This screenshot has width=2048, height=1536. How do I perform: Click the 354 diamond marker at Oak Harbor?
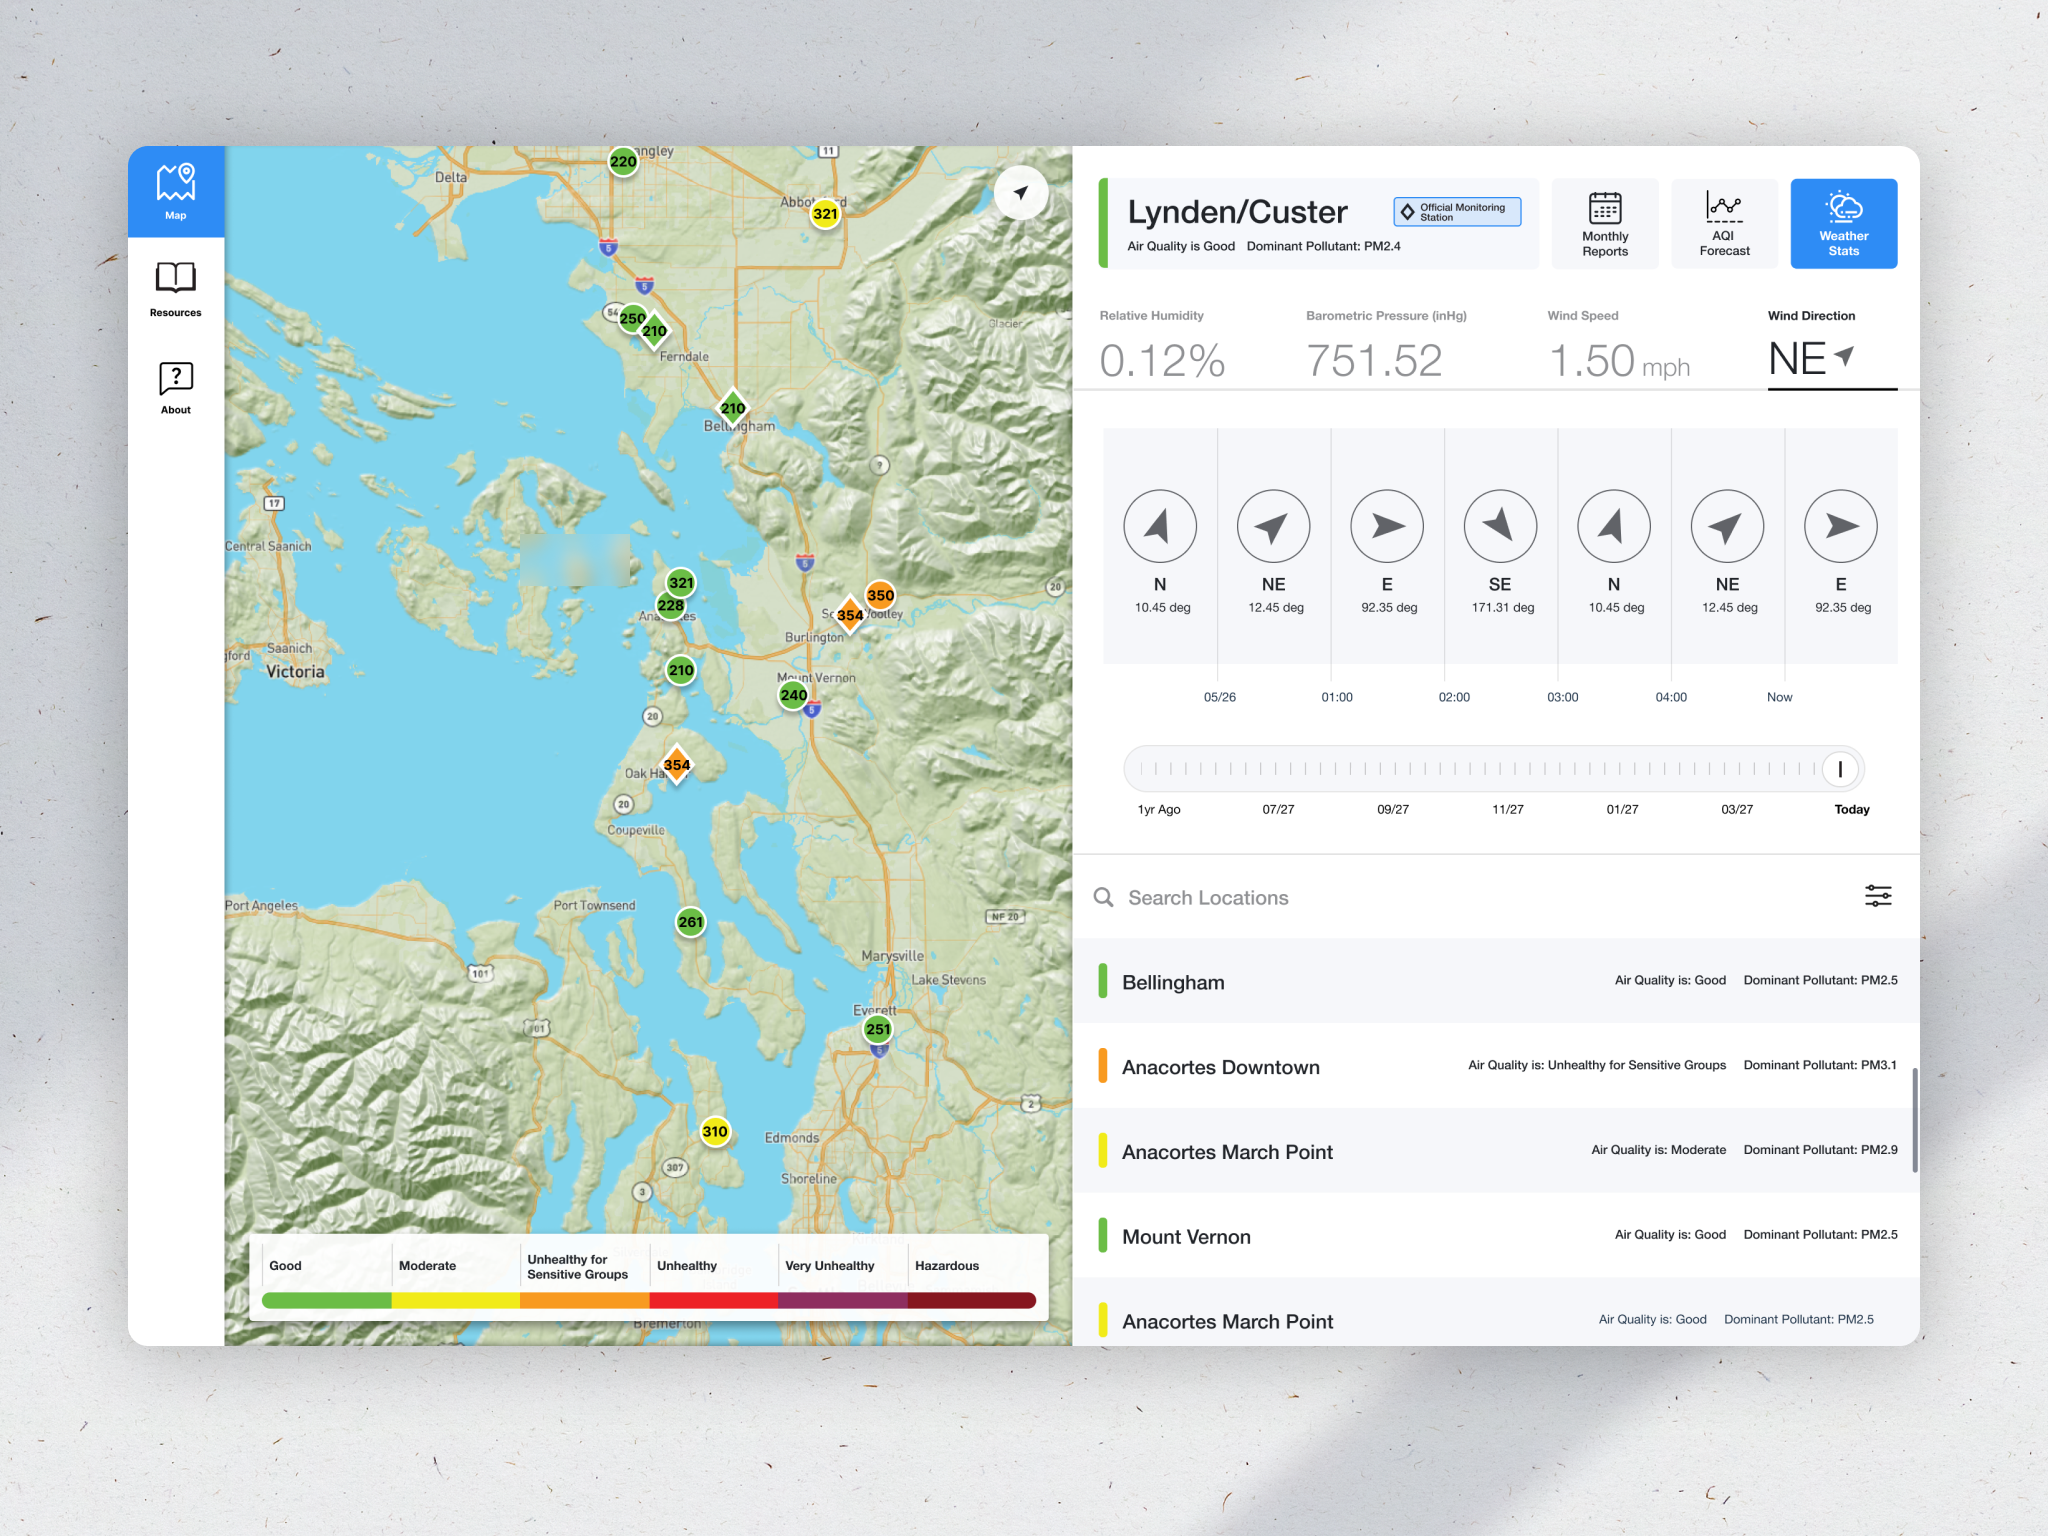coord(677,765)
